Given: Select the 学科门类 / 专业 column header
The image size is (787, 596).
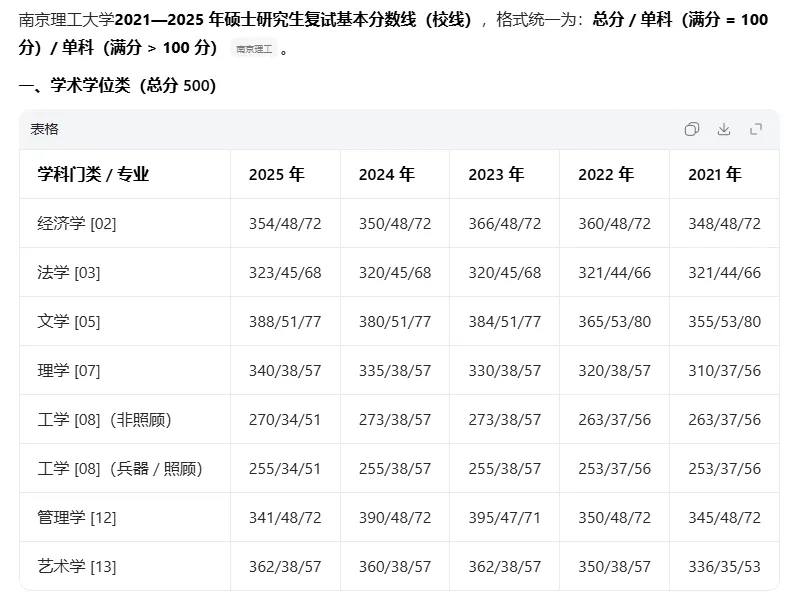Looking at the screenshot, I should 93,174.
